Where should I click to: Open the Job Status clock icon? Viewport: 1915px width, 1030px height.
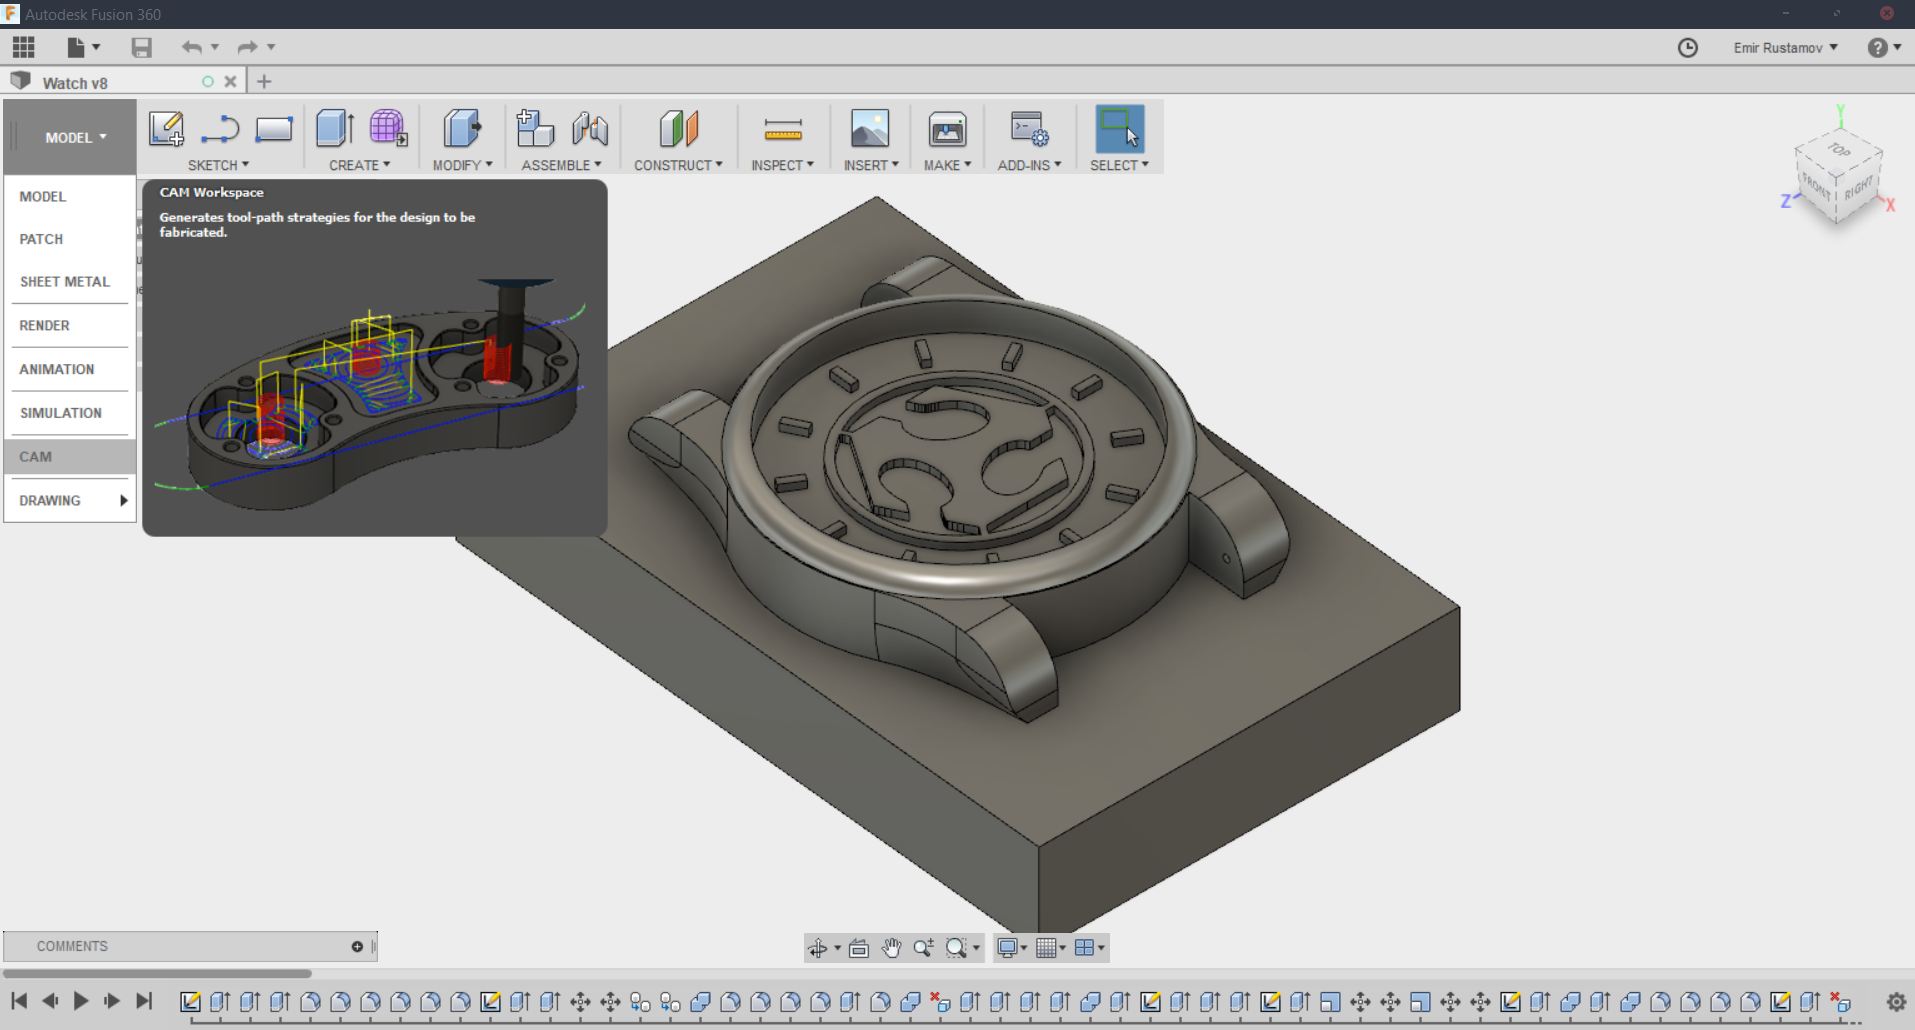point(1687,48)
